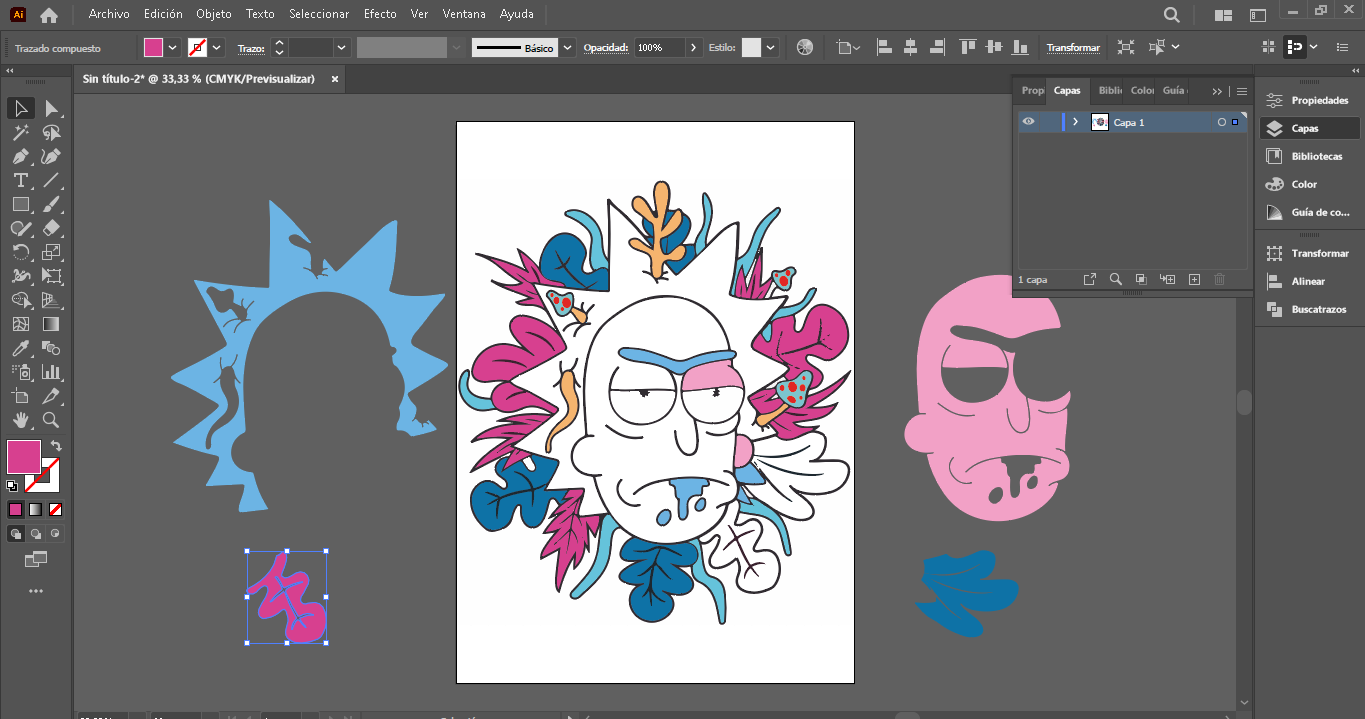
Task: Select the Zoom tool
Action: click(x=51, y=420)
